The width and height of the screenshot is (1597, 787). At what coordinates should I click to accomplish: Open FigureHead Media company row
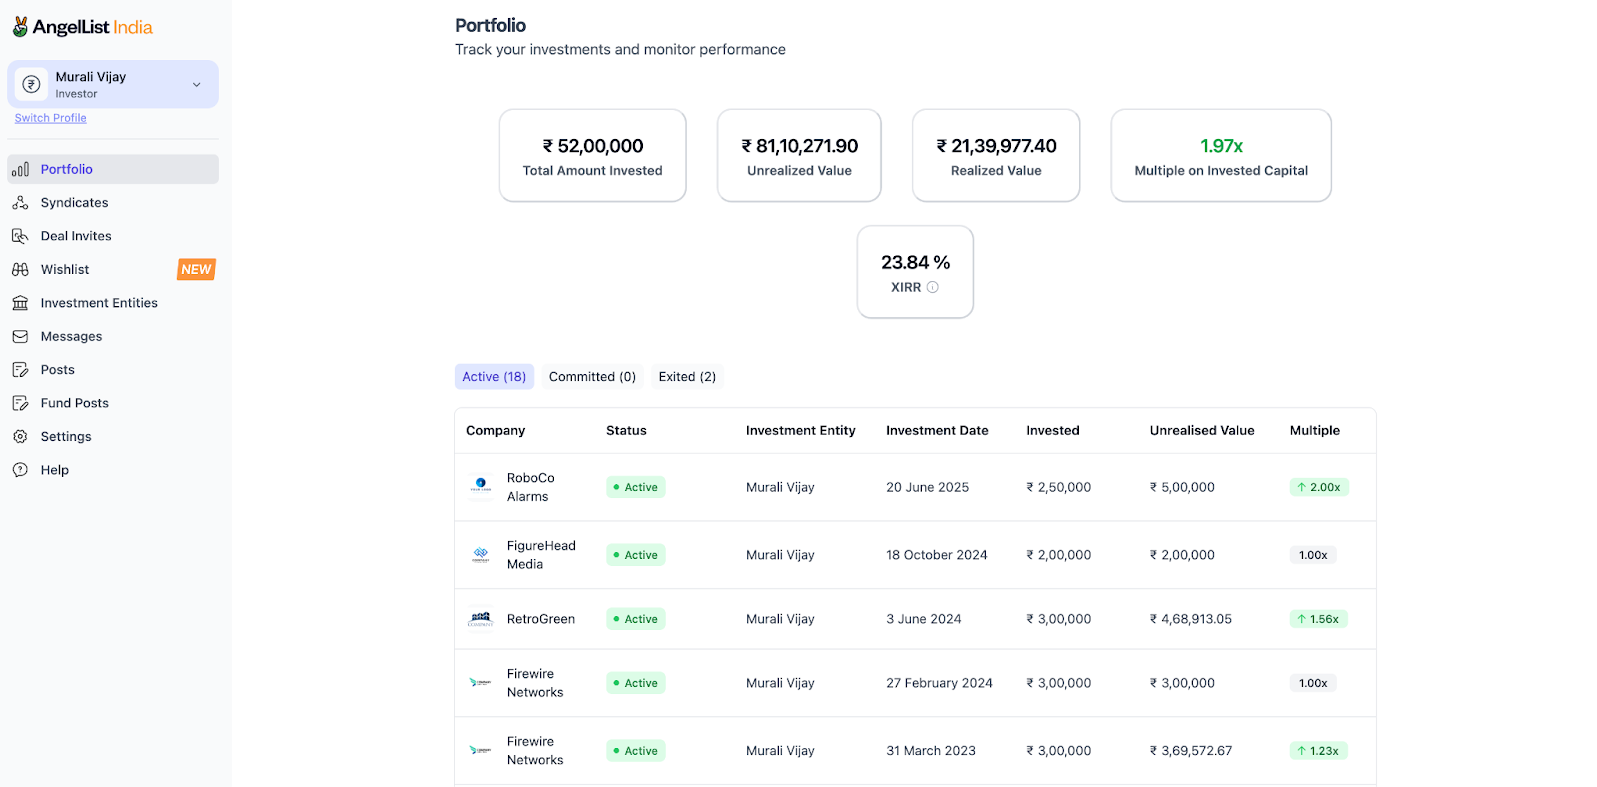pyautogui.click(x=915, y=555)
